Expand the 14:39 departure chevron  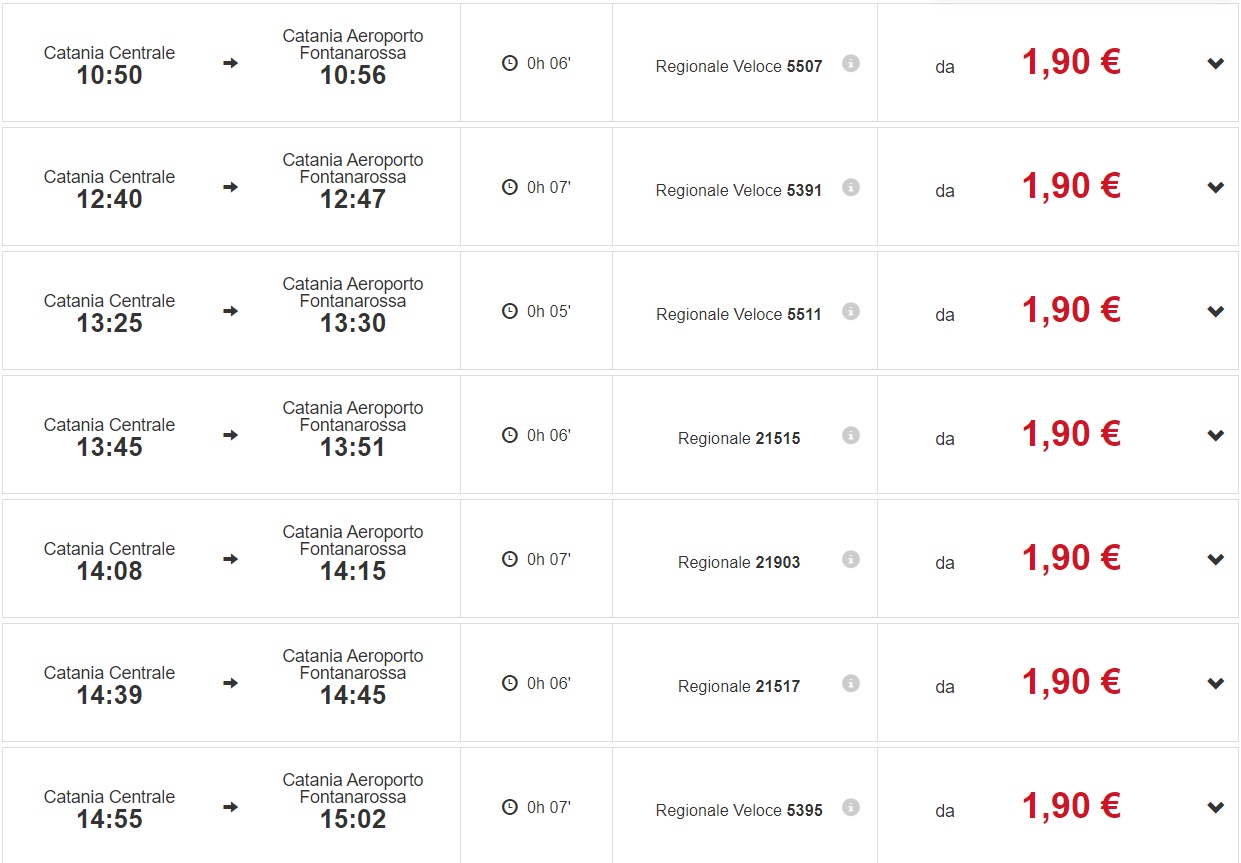point(1215,684)
